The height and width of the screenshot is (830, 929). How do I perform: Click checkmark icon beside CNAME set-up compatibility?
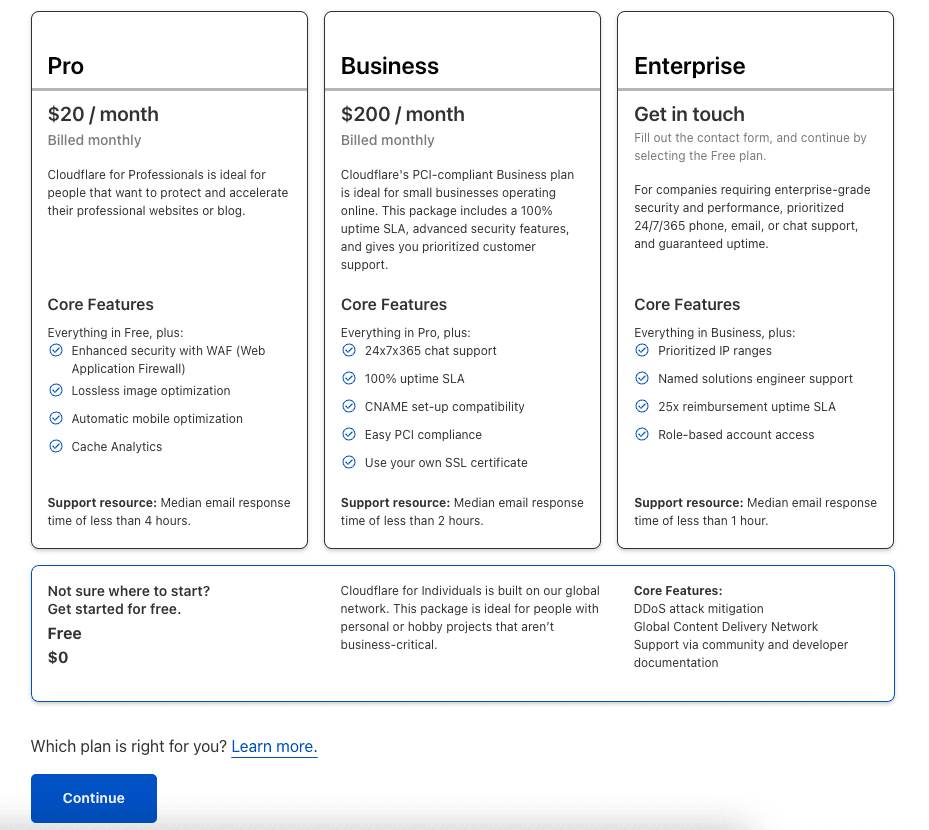349,406
